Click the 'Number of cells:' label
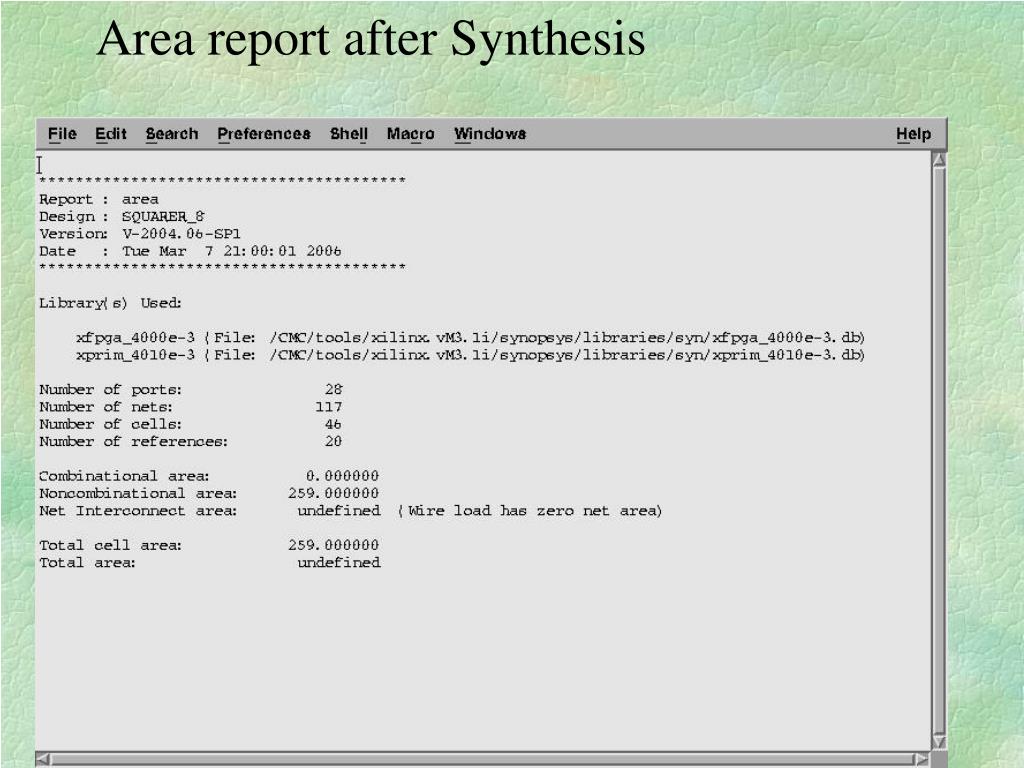The image size is (1024, 768). coord(110,424)
